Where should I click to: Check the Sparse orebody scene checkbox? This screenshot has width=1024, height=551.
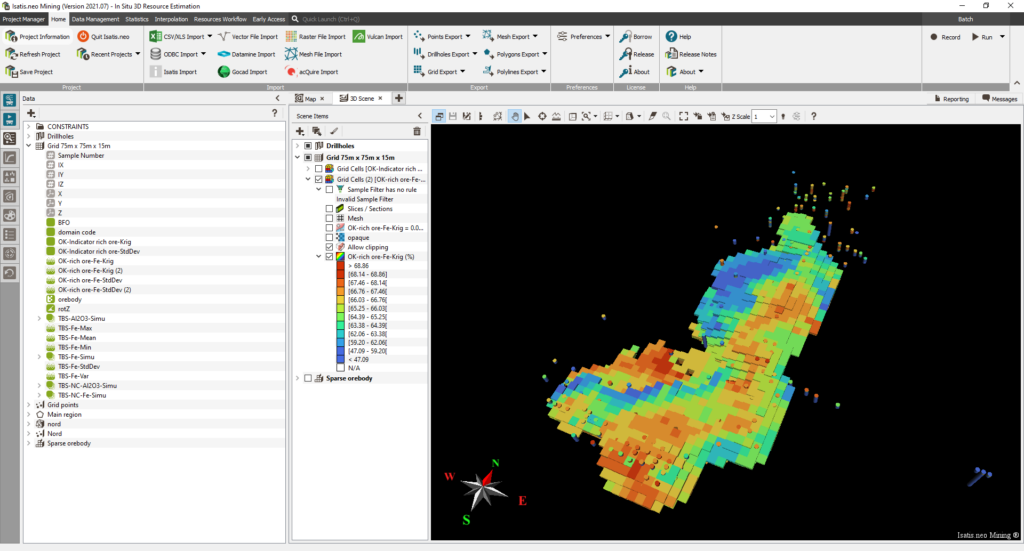pyautogui.click(x=308, y=378)
